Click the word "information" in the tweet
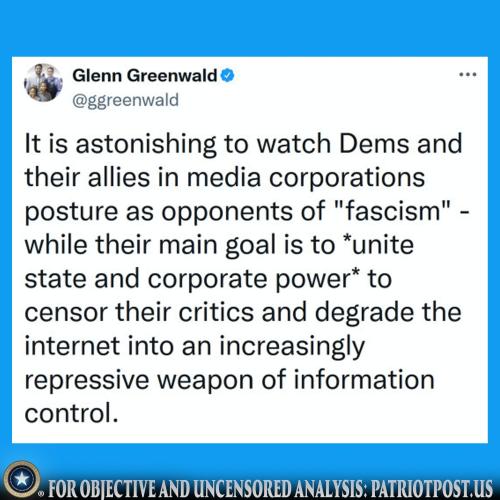Viewport: 500px width, 500px height. pos(364,379)
